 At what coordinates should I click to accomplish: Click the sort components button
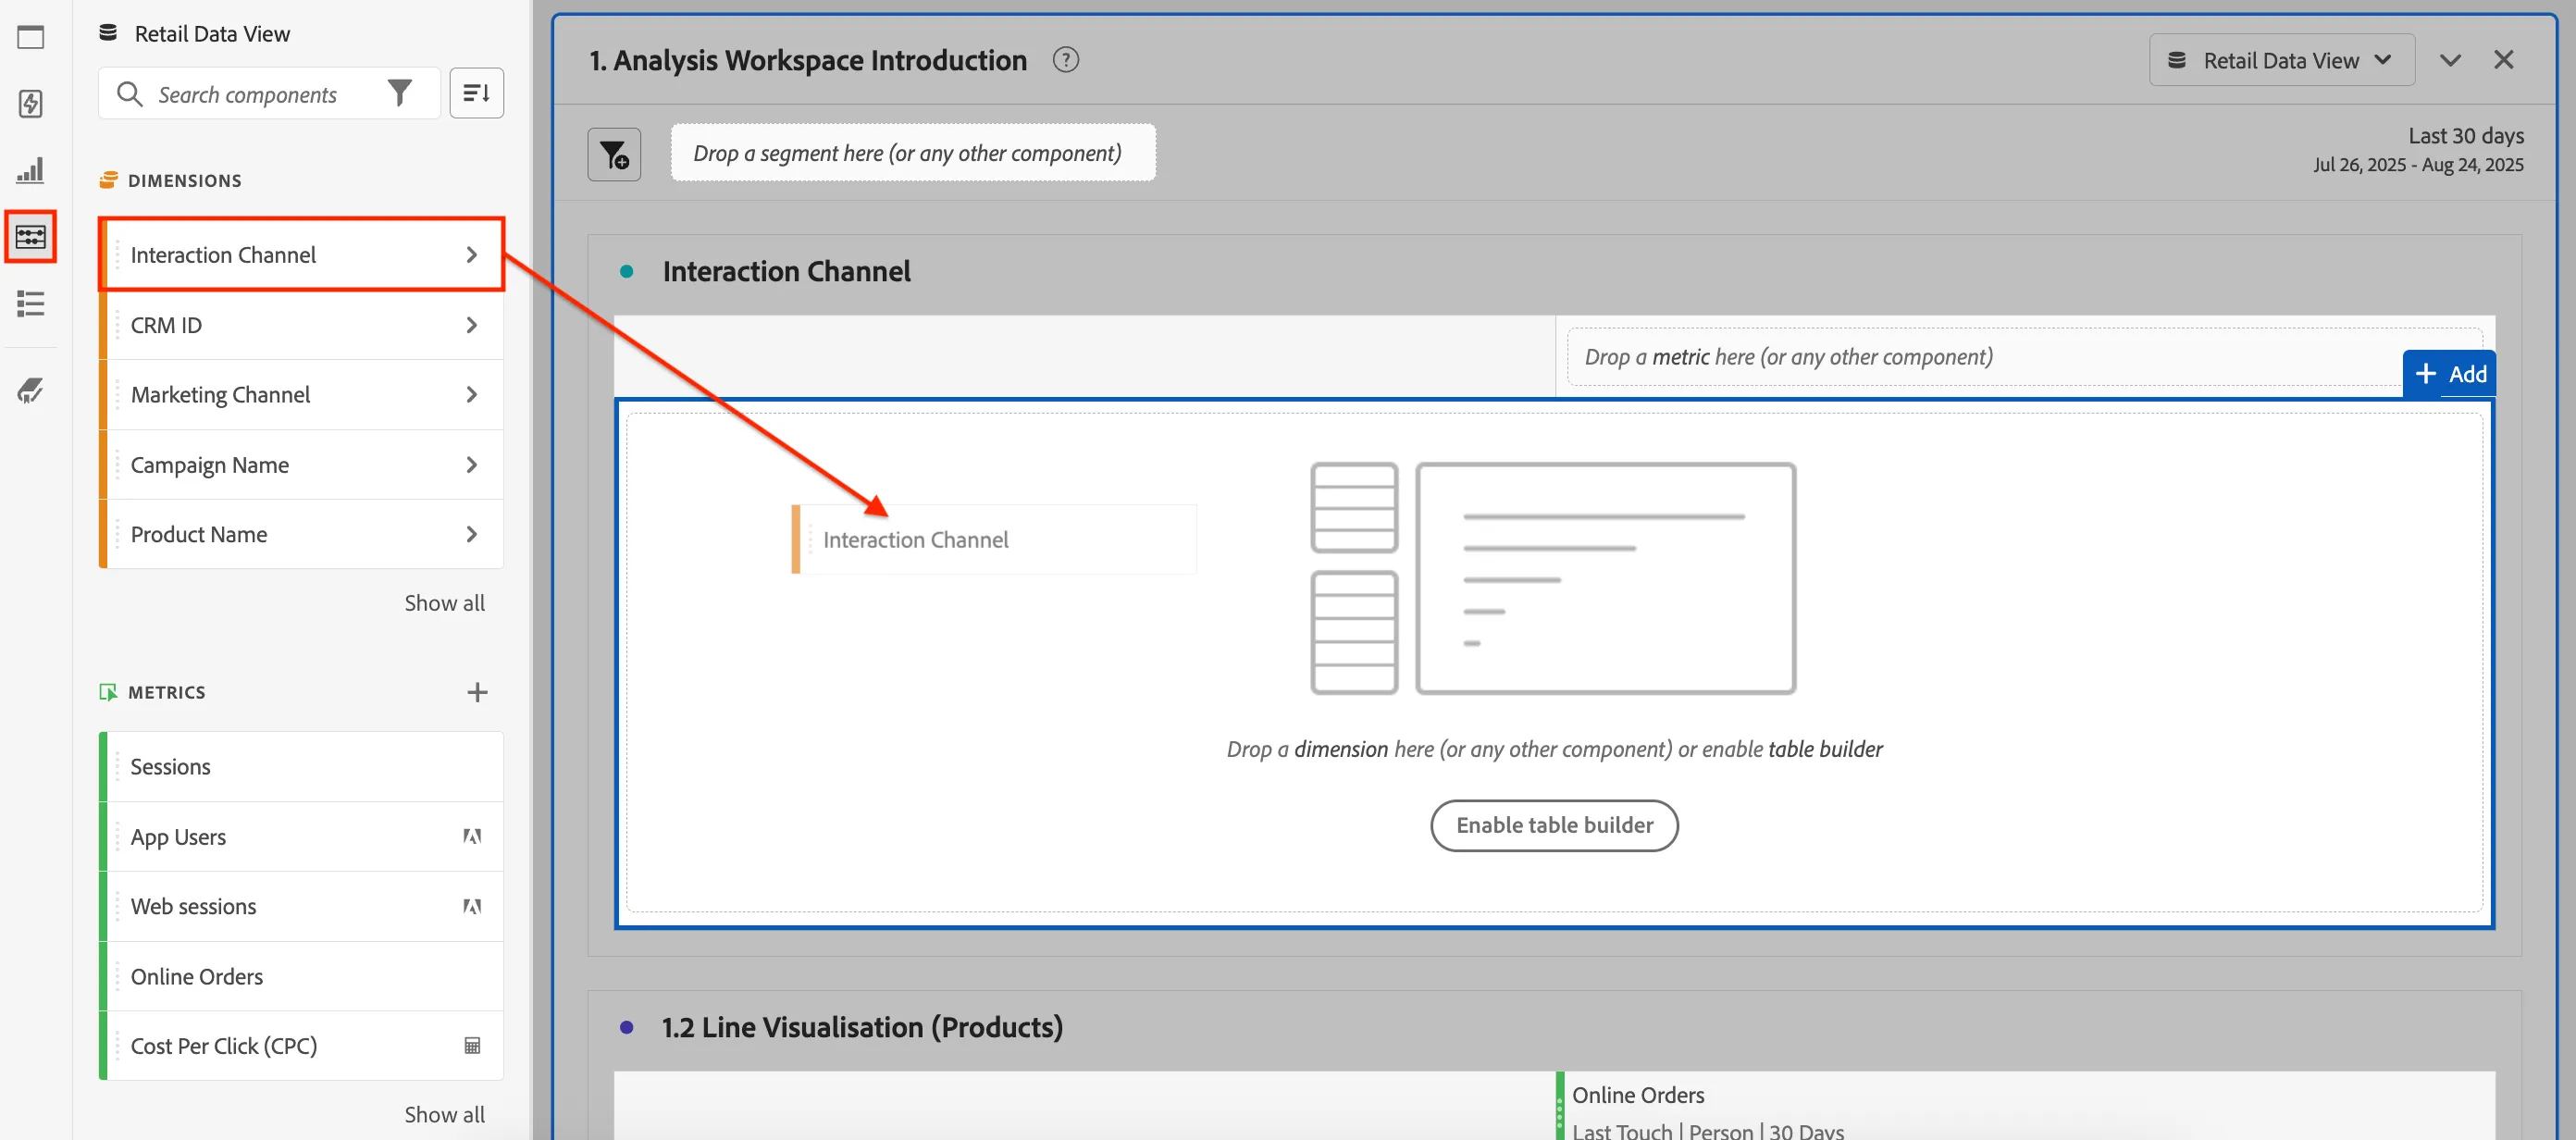tap(477, 93)
